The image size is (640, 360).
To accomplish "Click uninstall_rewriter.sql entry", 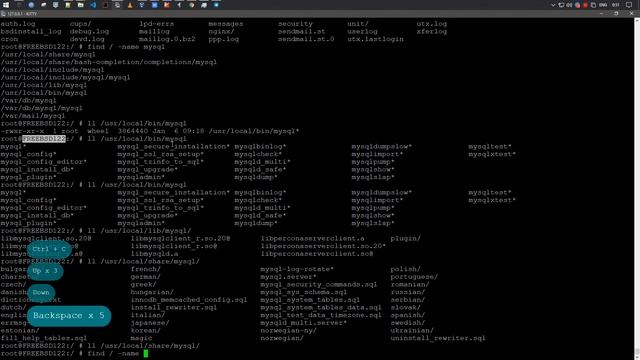I will tap(438, 338).
